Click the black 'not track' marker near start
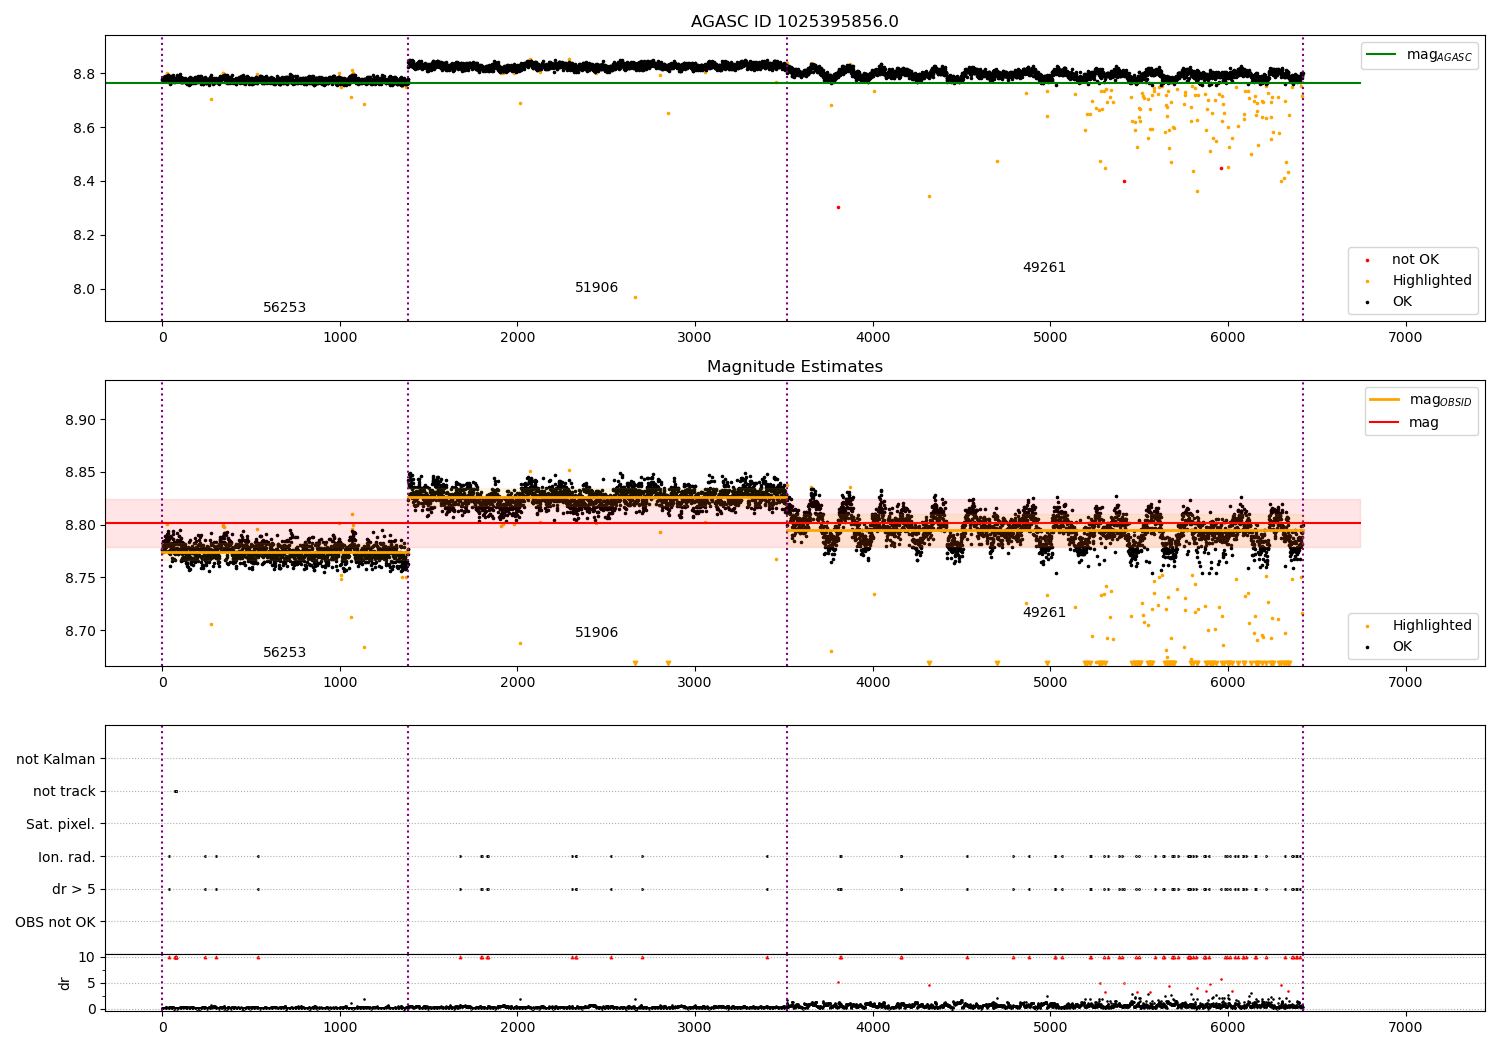1500x1050 pixels. tap(175, 792)
